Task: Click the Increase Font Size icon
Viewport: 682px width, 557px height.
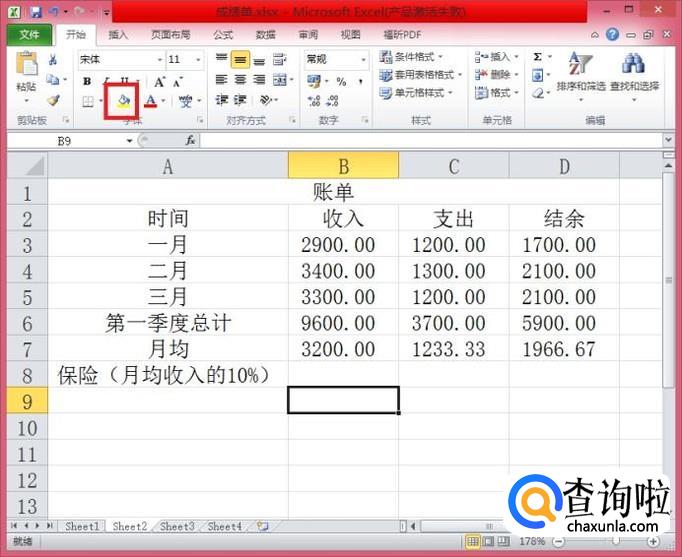Action: [159, 81]
